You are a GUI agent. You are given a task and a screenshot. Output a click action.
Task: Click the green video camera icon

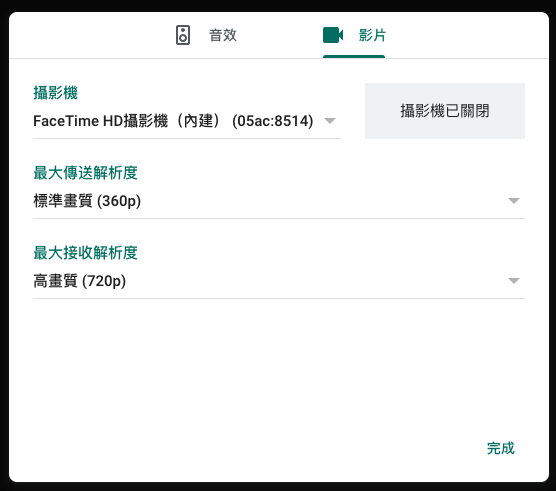[x=333, y=35]
